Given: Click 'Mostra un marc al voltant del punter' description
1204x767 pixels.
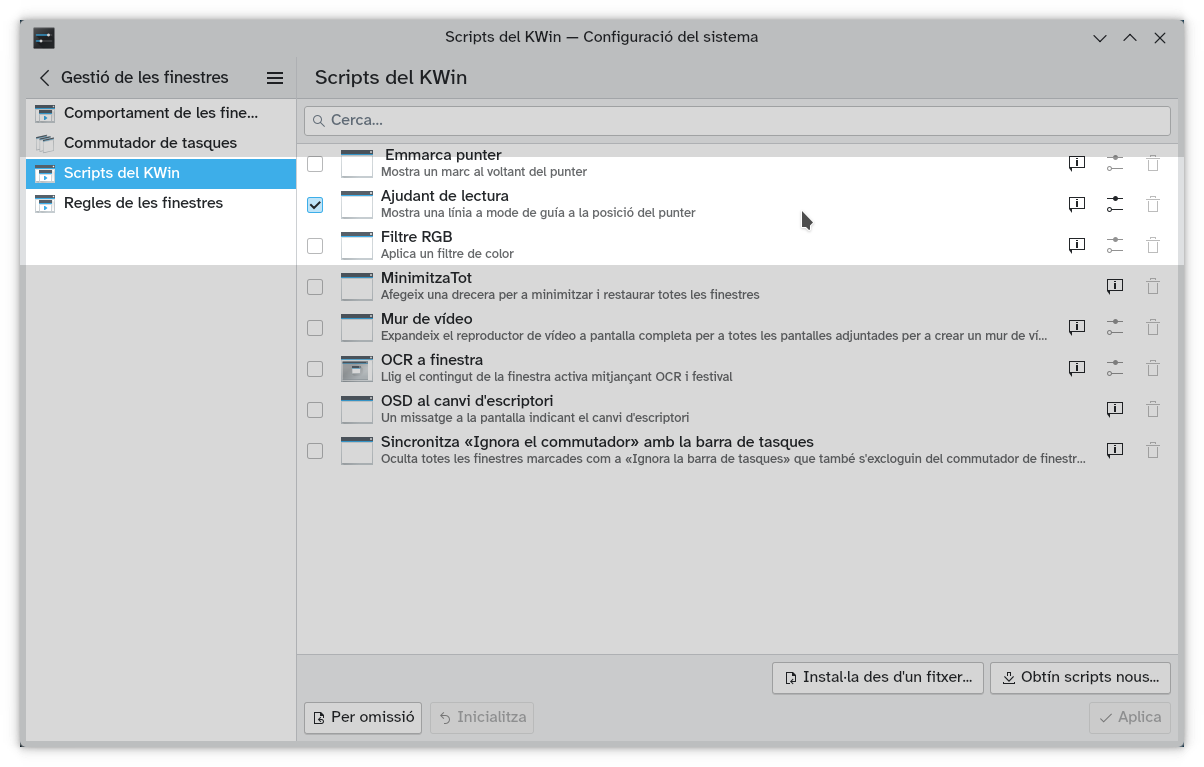Looking at the screenshot, I should pos(484,172).
